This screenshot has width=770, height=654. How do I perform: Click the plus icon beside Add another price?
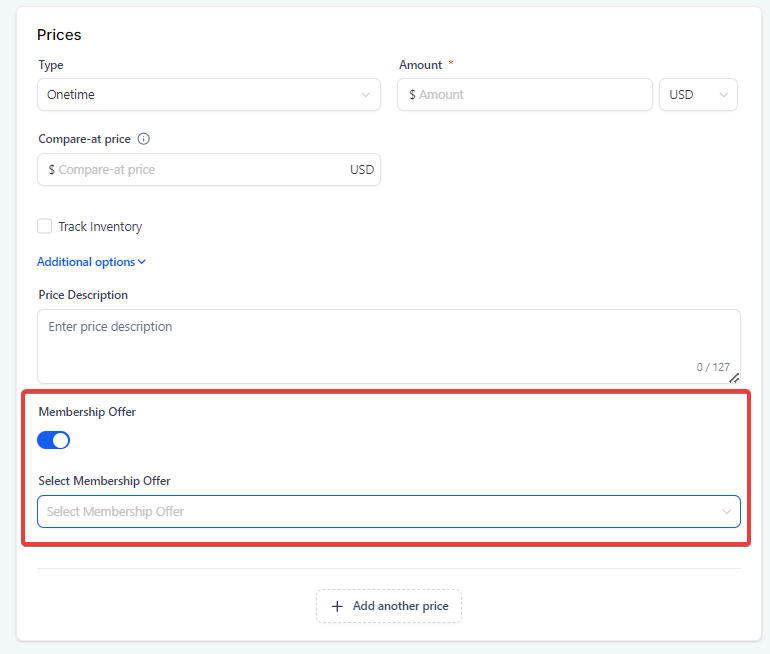pos(337,606)
